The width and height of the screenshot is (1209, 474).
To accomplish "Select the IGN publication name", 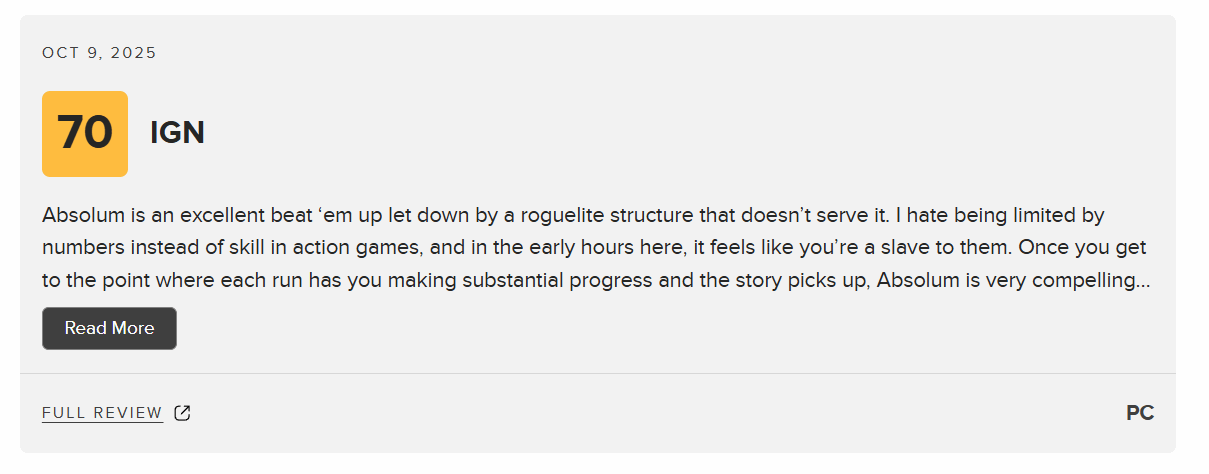I will (x=177, y=133).
